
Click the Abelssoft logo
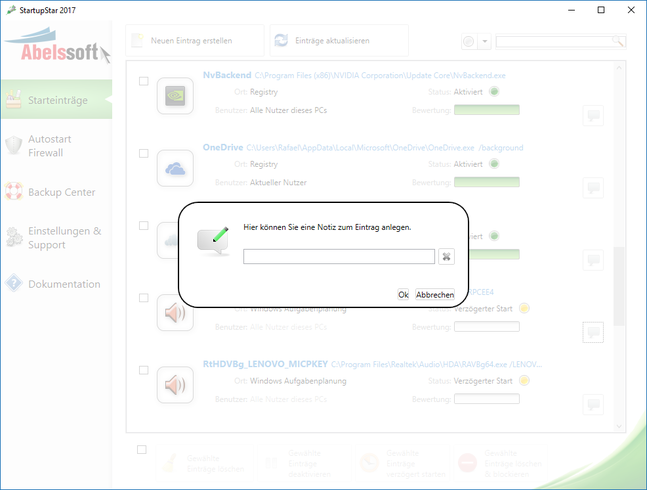[x=57, y=46]
